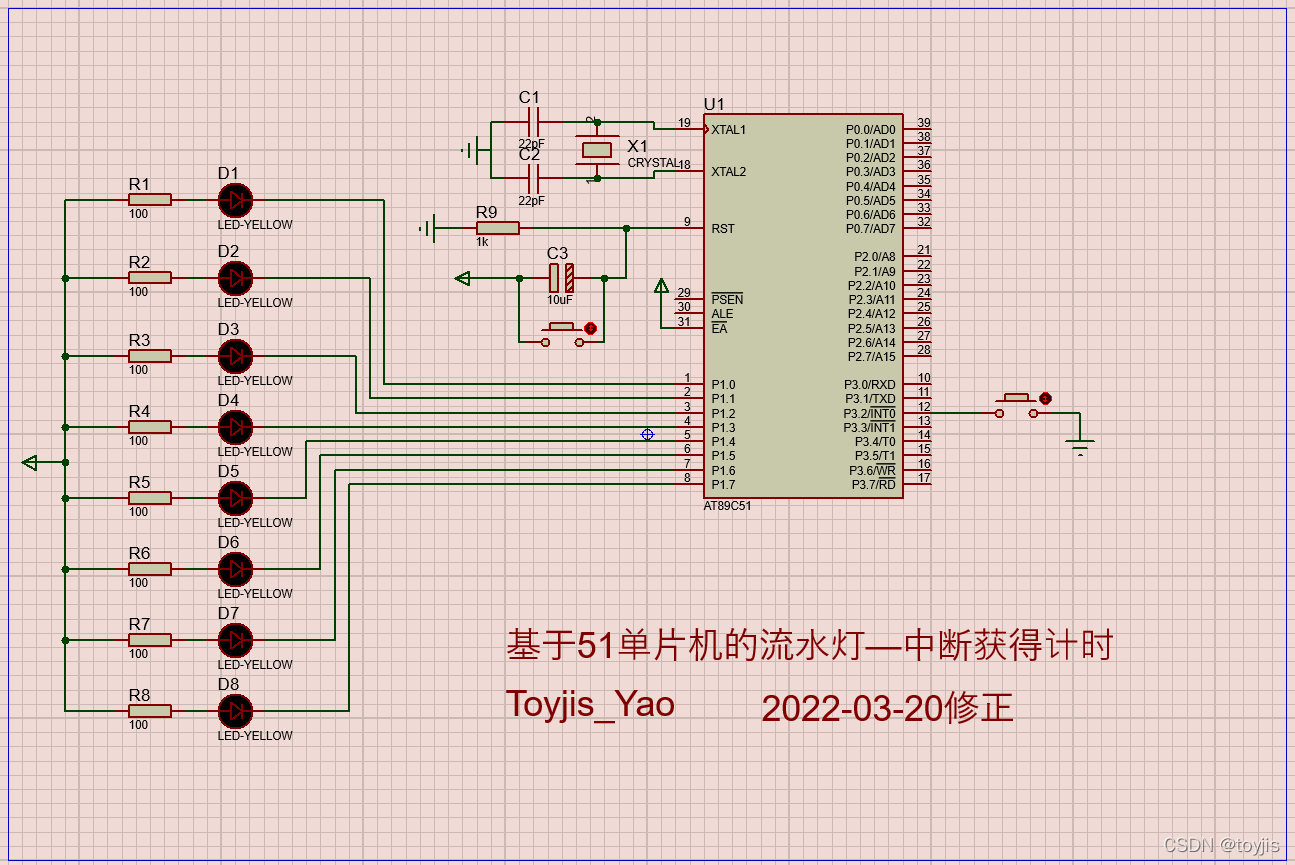Viewport: 1295px width, 865px height.
Task: Click the XTAL2 pin label
Action: tap(728, 172)
